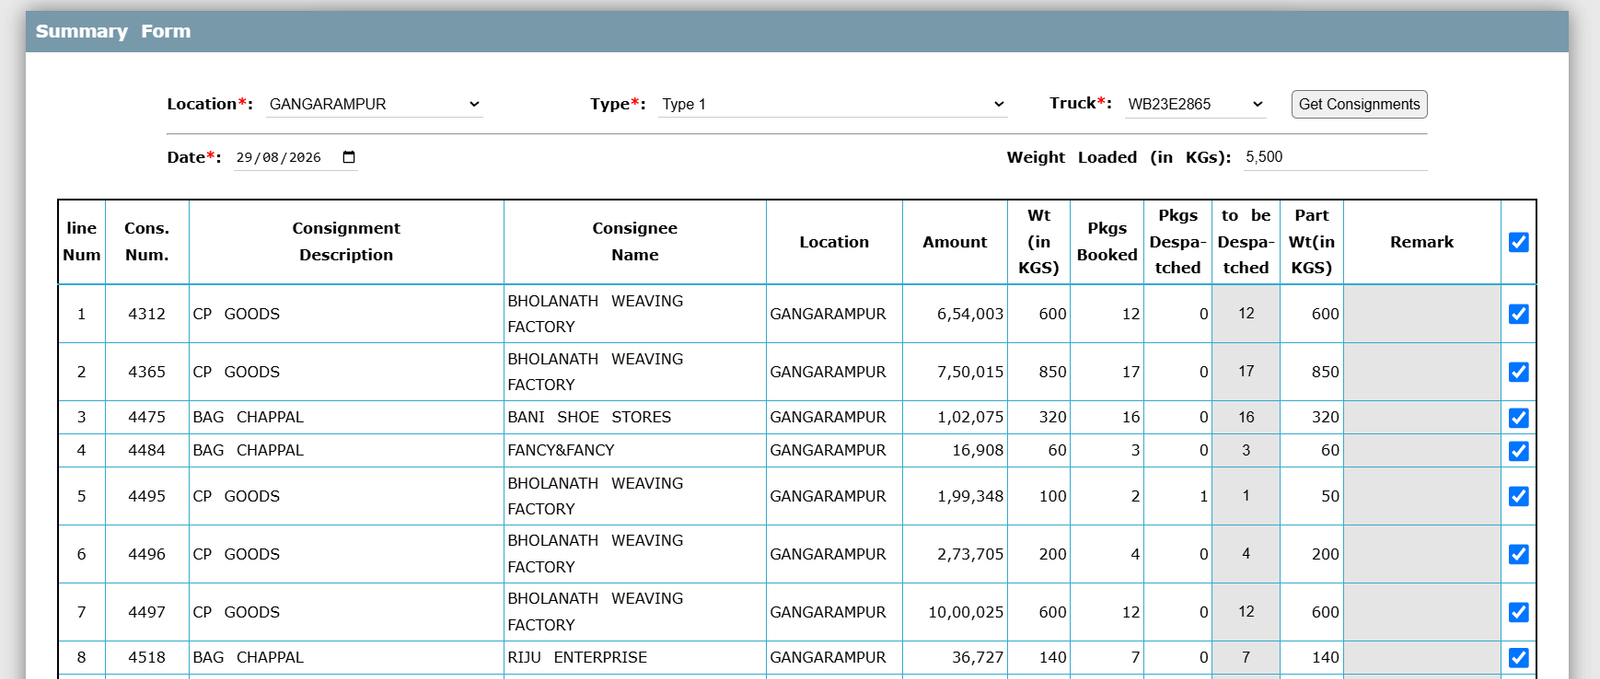Open the Truck dropdown showing WB23E2865
1600x679 pixels.
pyautogui.click(x=1195, y=104)
